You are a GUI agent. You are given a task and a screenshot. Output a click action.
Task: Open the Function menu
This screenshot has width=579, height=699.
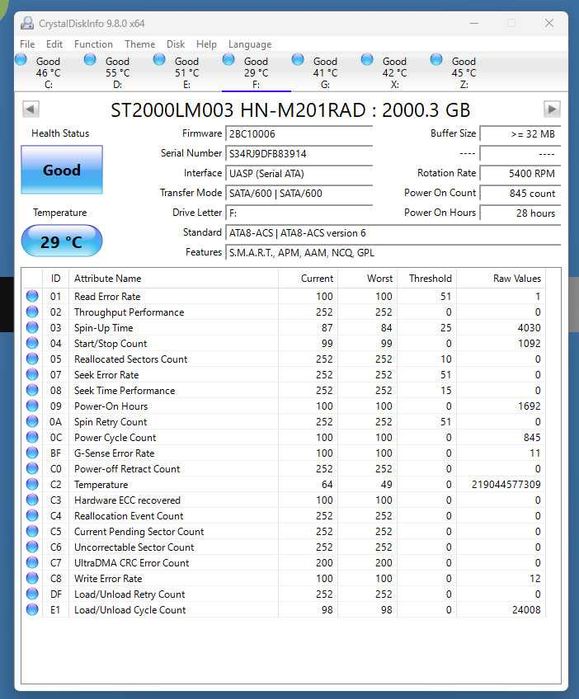(x=93, y=44)
